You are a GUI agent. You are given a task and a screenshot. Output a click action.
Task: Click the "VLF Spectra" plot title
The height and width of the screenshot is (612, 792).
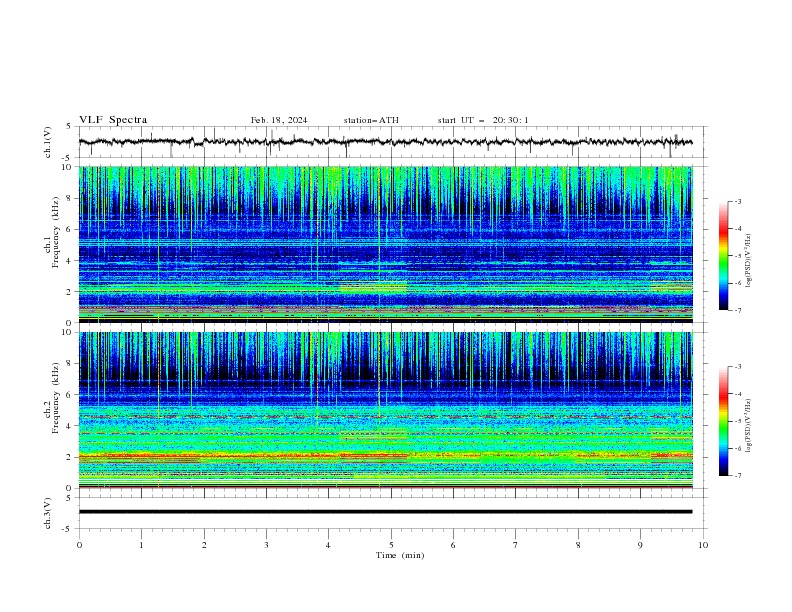point(113,120)
